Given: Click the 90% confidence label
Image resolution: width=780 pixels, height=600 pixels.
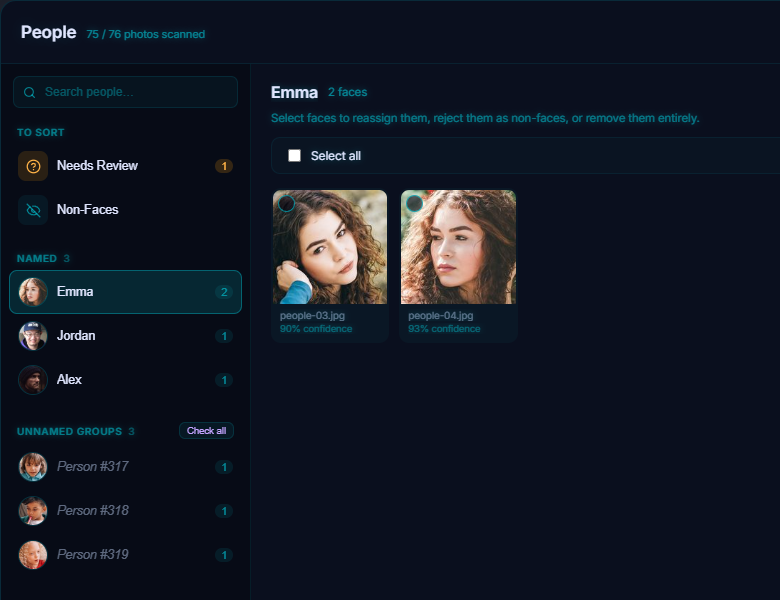Looking at the screenshot, I should pyautogui.click(x=316, y=329).
